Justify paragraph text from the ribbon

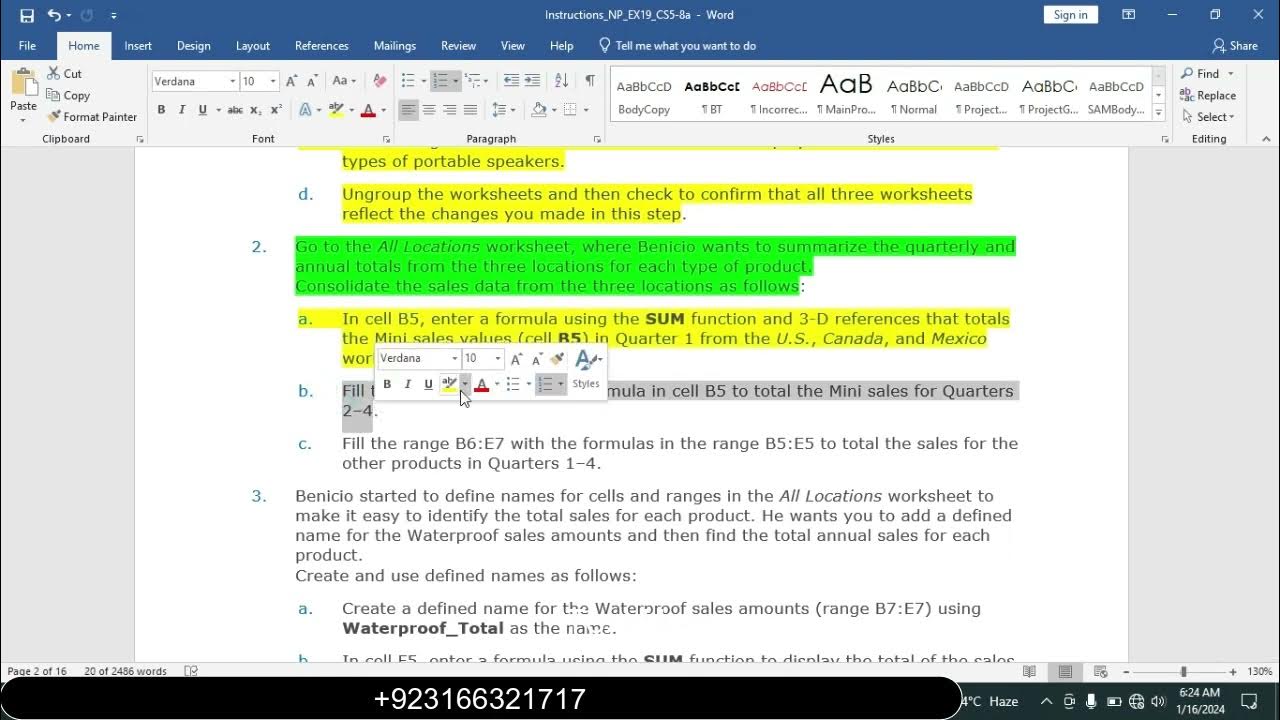[x=470, y=110]
